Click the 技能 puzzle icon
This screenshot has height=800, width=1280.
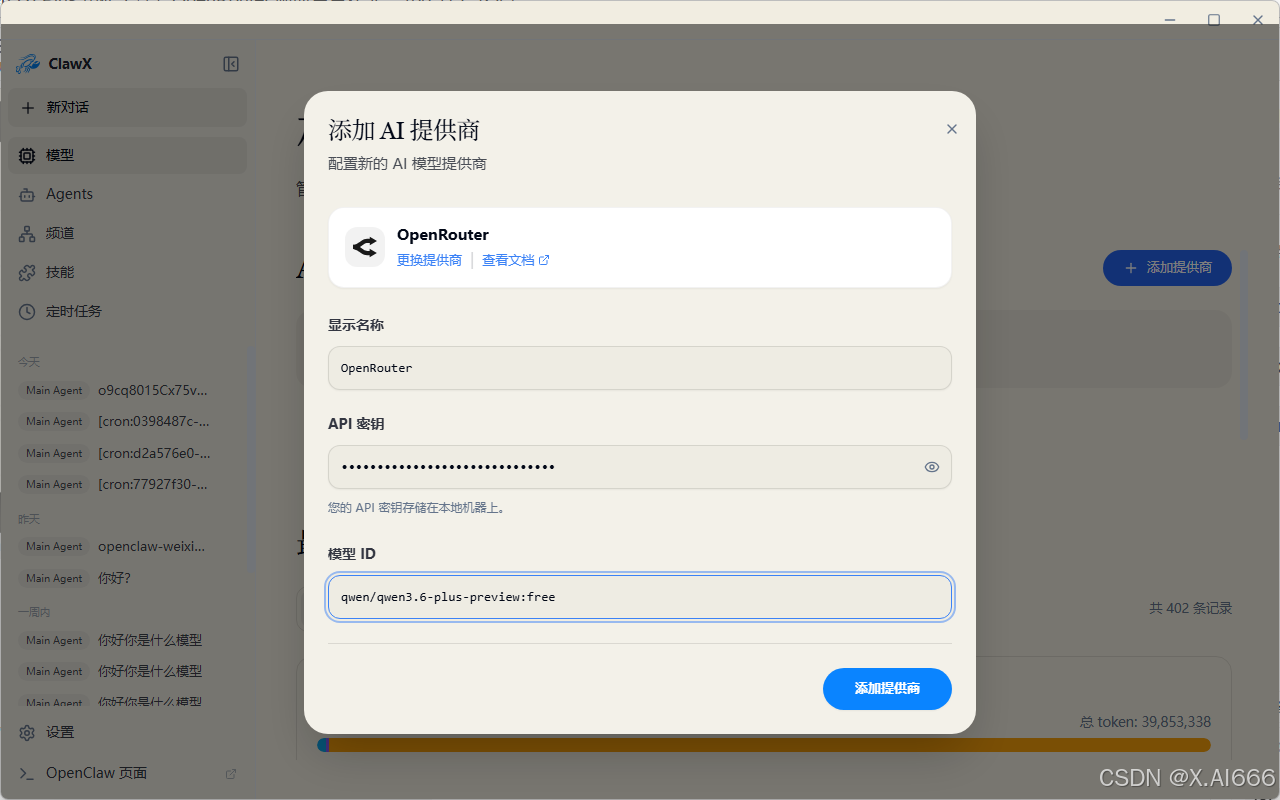(x=27, y=272)
